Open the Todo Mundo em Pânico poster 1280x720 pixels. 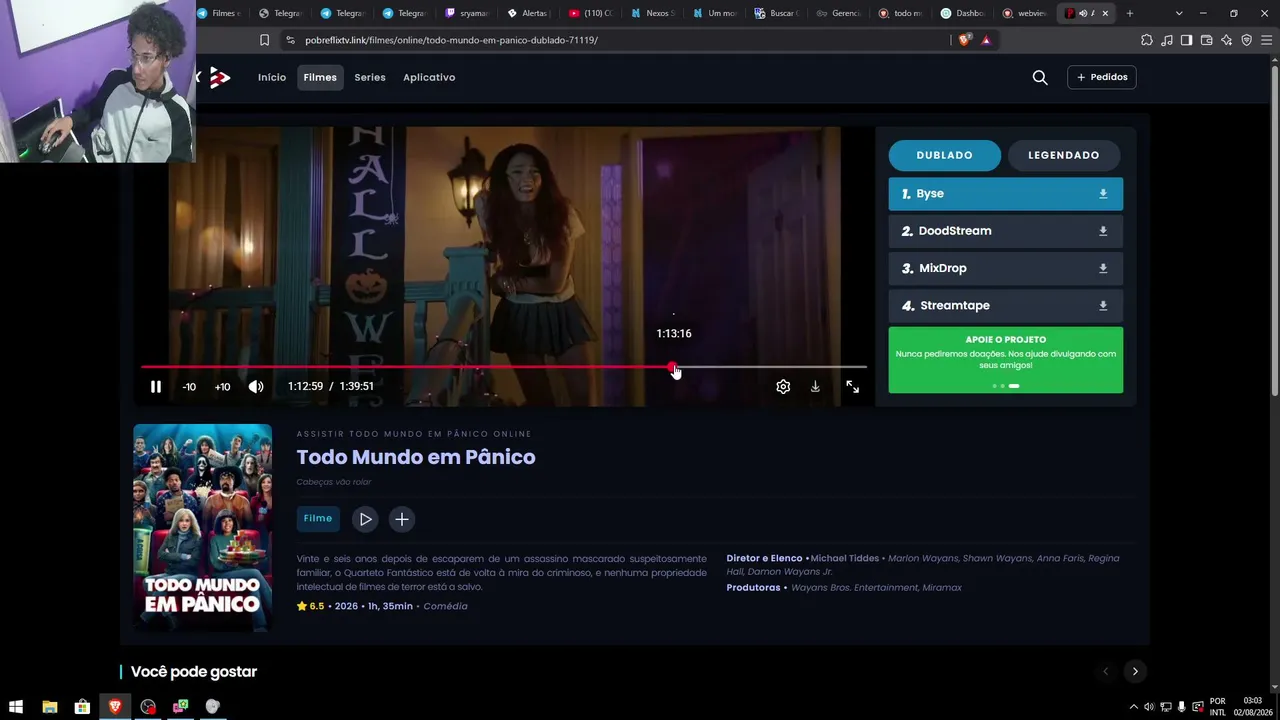pyautogui.click(x=203, y=527)
